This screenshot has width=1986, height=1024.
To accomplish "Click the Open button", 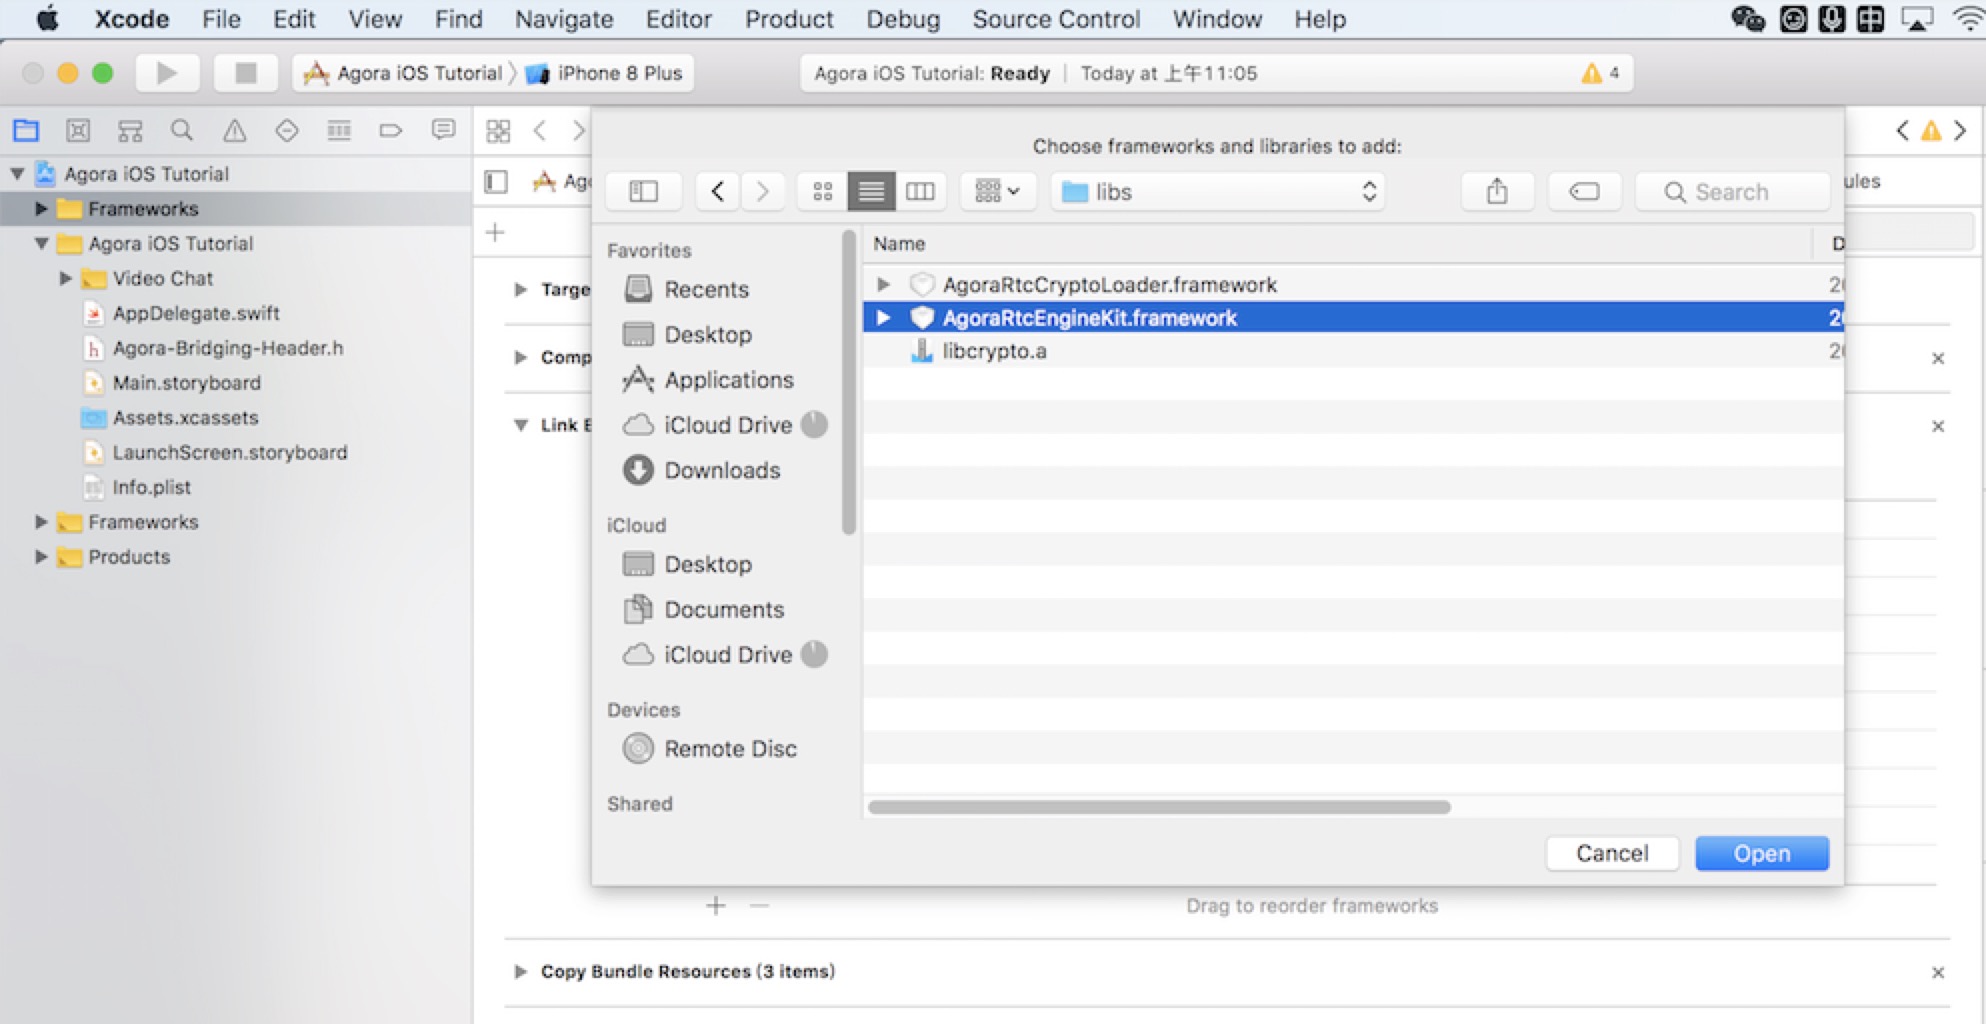I will [x=1762, y=853].
